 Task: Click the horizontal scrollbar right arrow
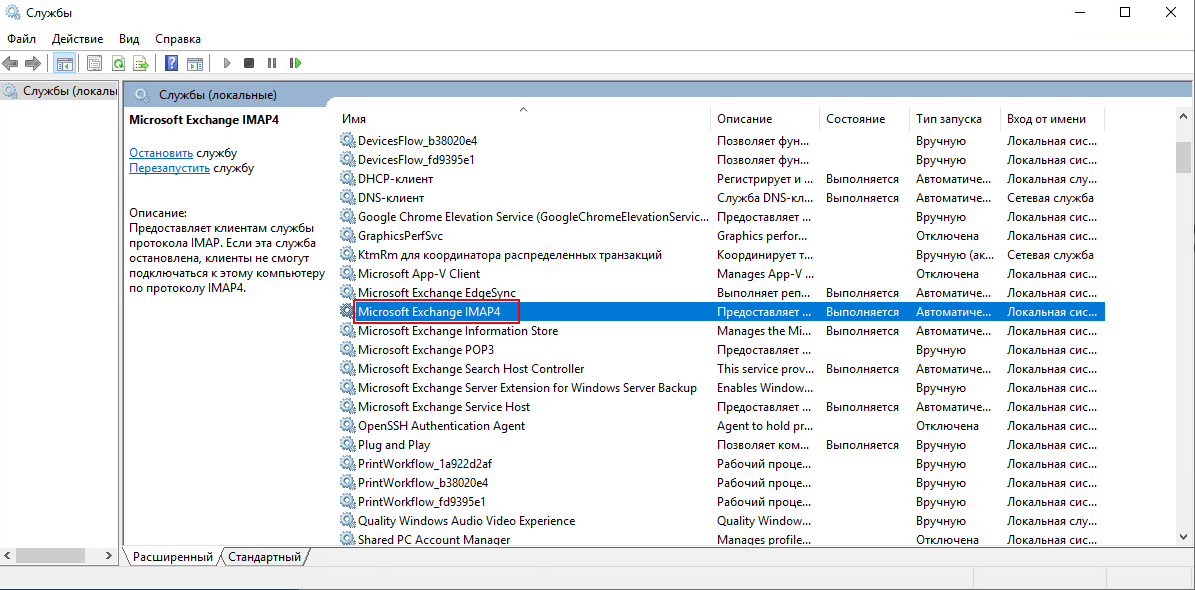coord(109,553)
